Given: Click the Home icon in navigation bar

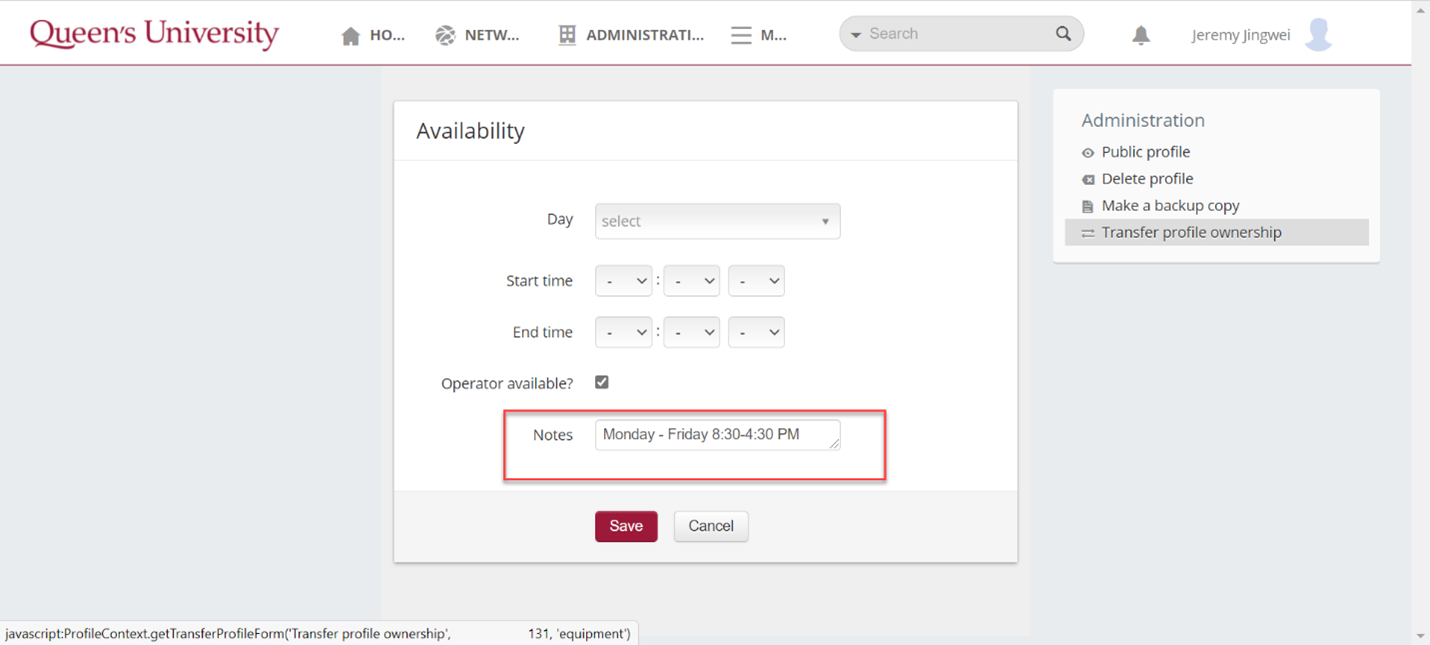Looking at the screenshot, I should click(350, 36).
